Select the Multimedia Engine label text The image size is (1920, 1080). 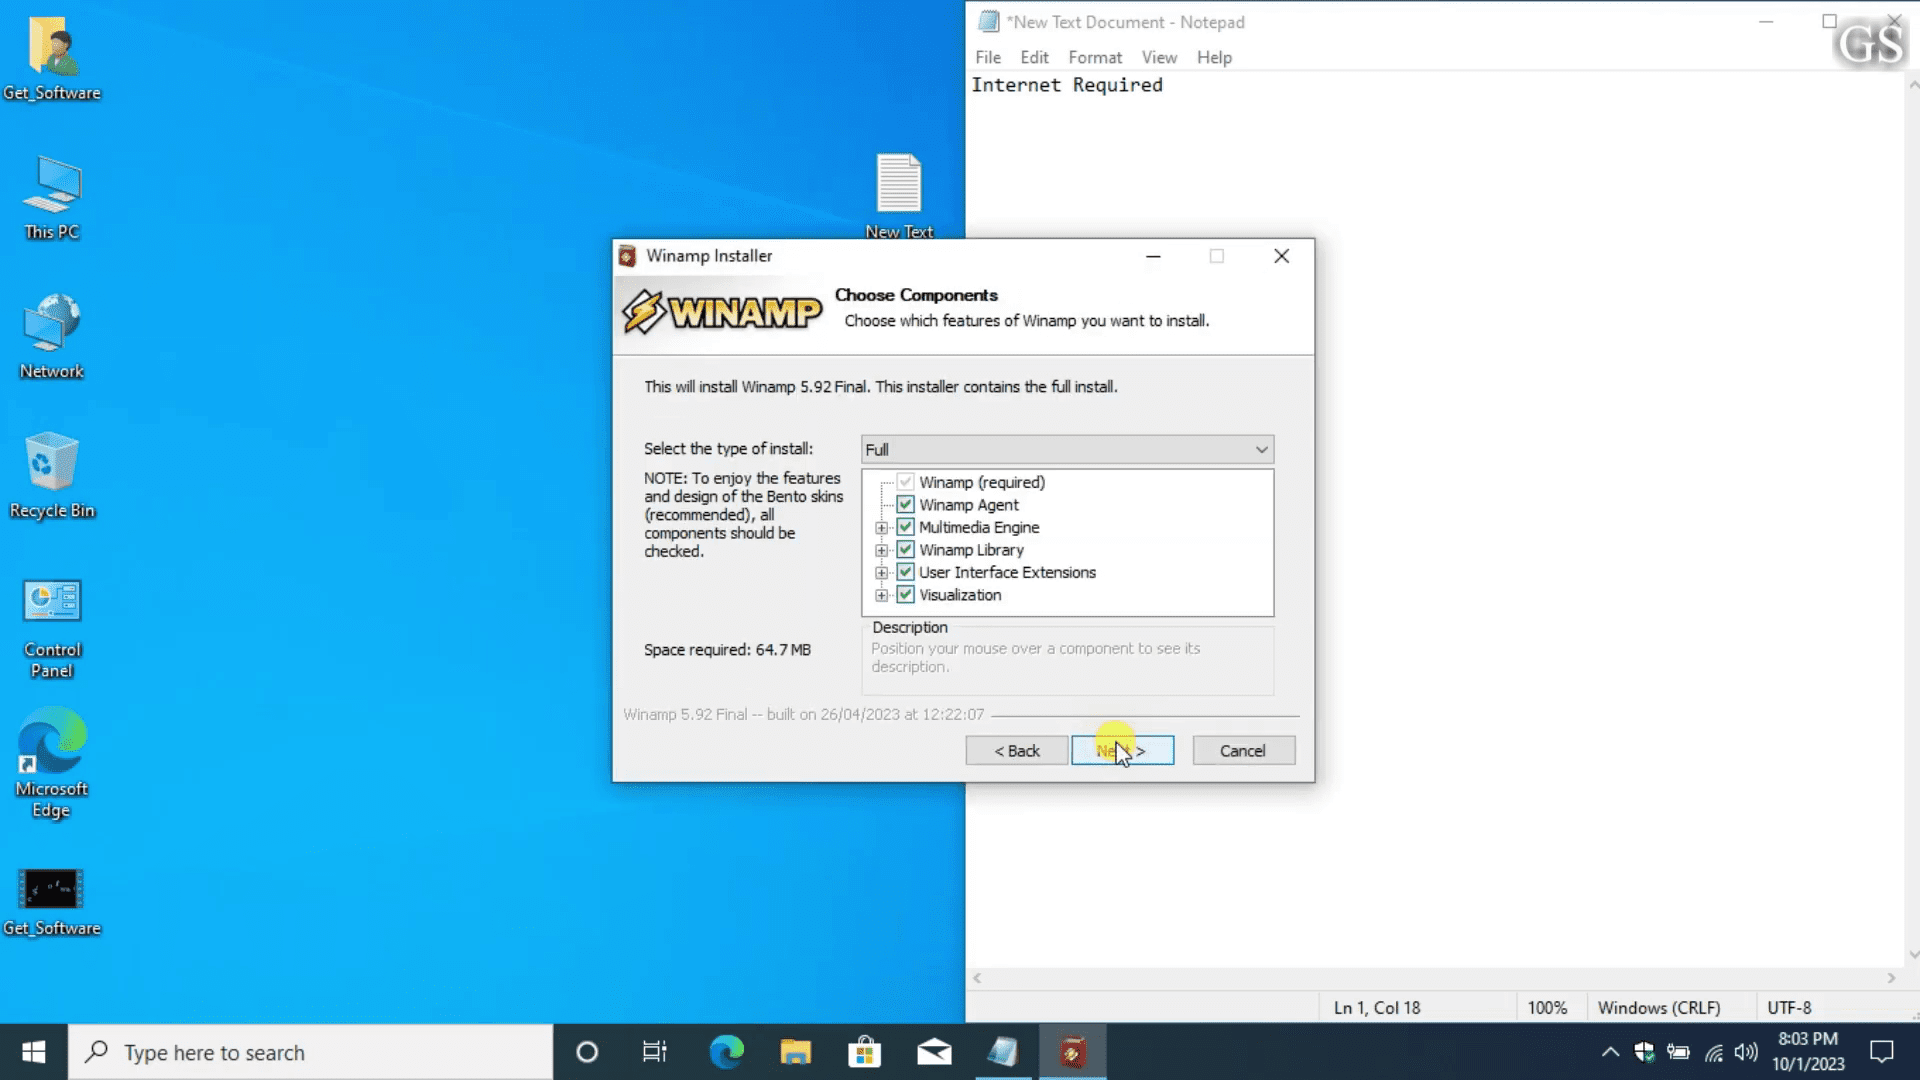click(979, 527)
